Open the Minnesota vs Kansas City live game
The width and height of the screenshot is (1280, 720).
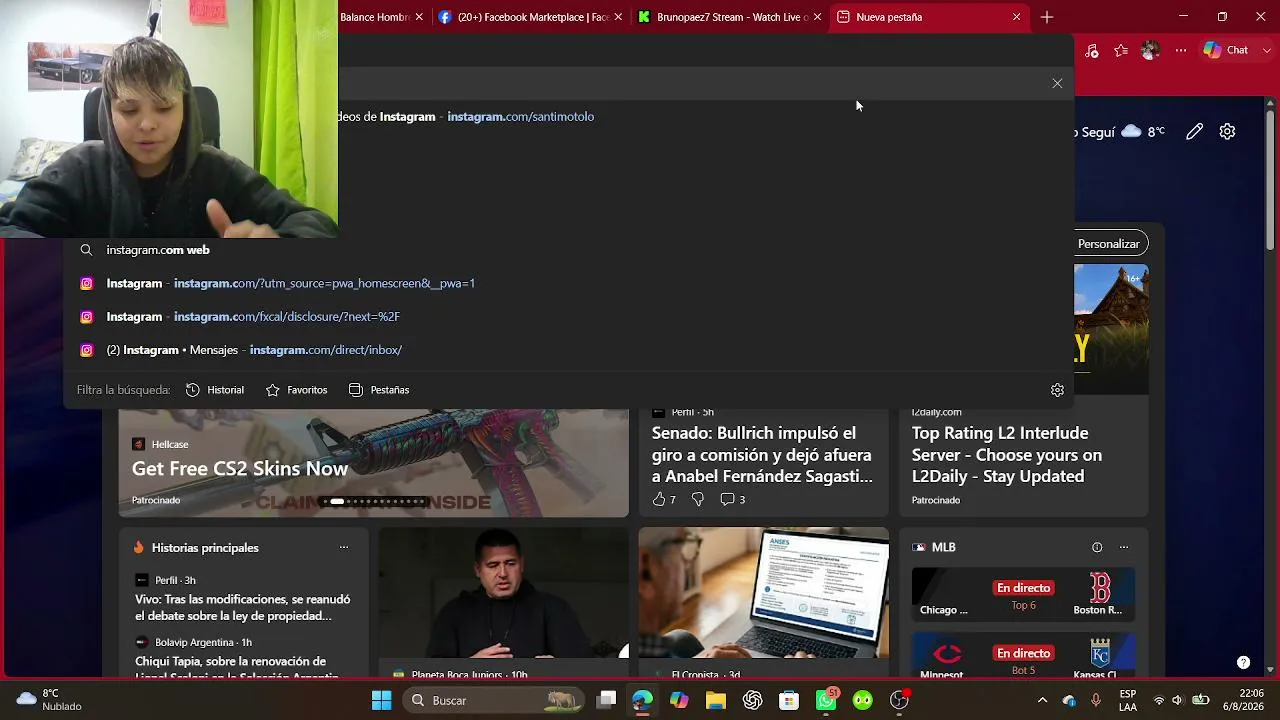[1023, 656]
